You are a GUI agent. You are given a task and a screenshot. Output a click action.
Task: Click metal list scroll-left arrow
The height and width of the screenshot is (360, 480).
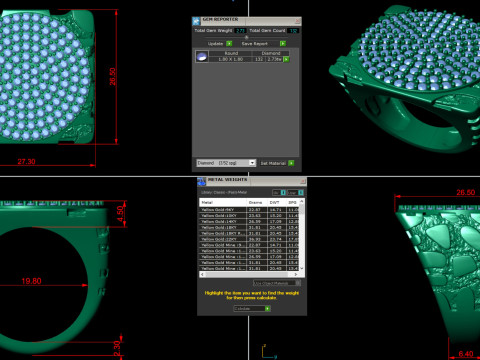(x=202, y=274)
